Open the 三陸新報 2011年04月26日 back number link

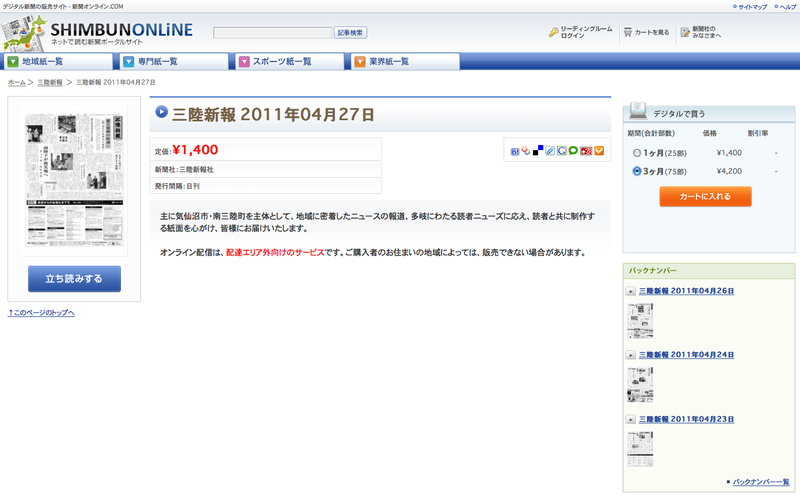(x=686, y=291)
